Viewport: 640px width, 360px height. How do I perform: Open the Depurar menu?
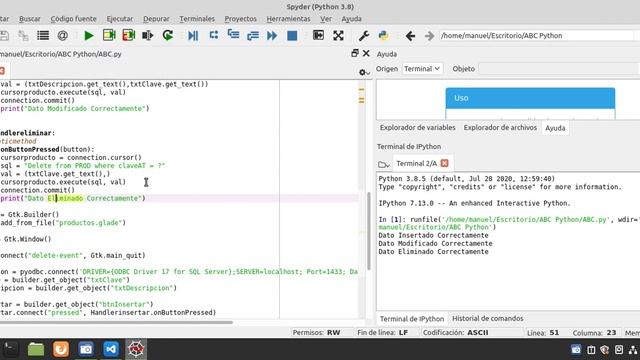[x=156, y=19]
